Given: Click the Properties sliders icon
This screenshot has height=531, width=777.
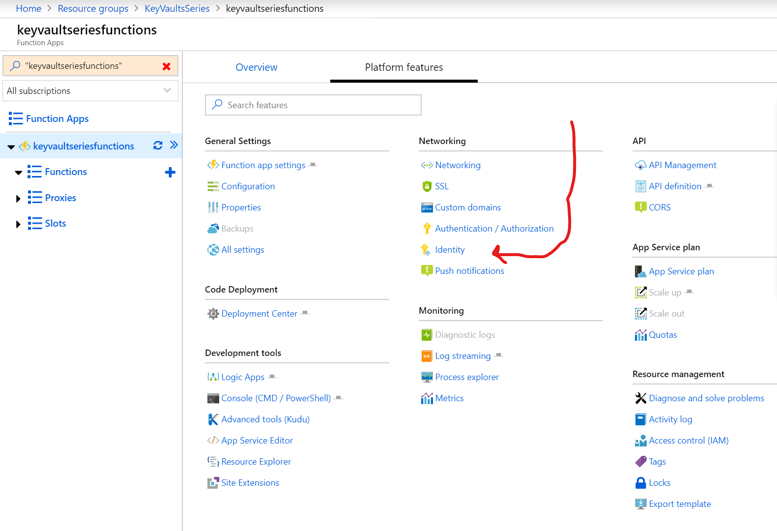Looking at the screenshot, I should (213, 208).
